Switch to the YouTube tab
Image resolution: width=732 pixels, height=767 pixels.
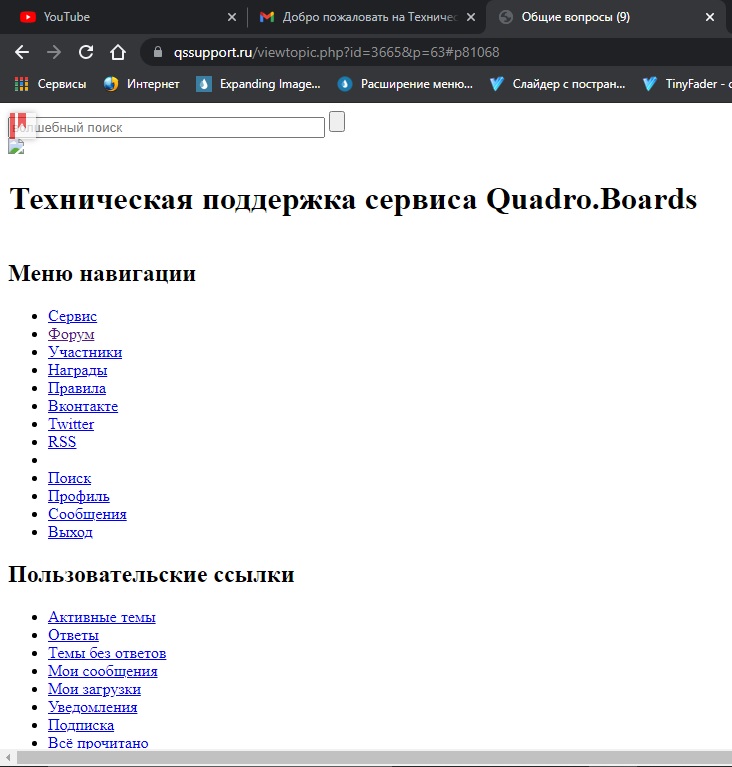click(x=122, y=17)
